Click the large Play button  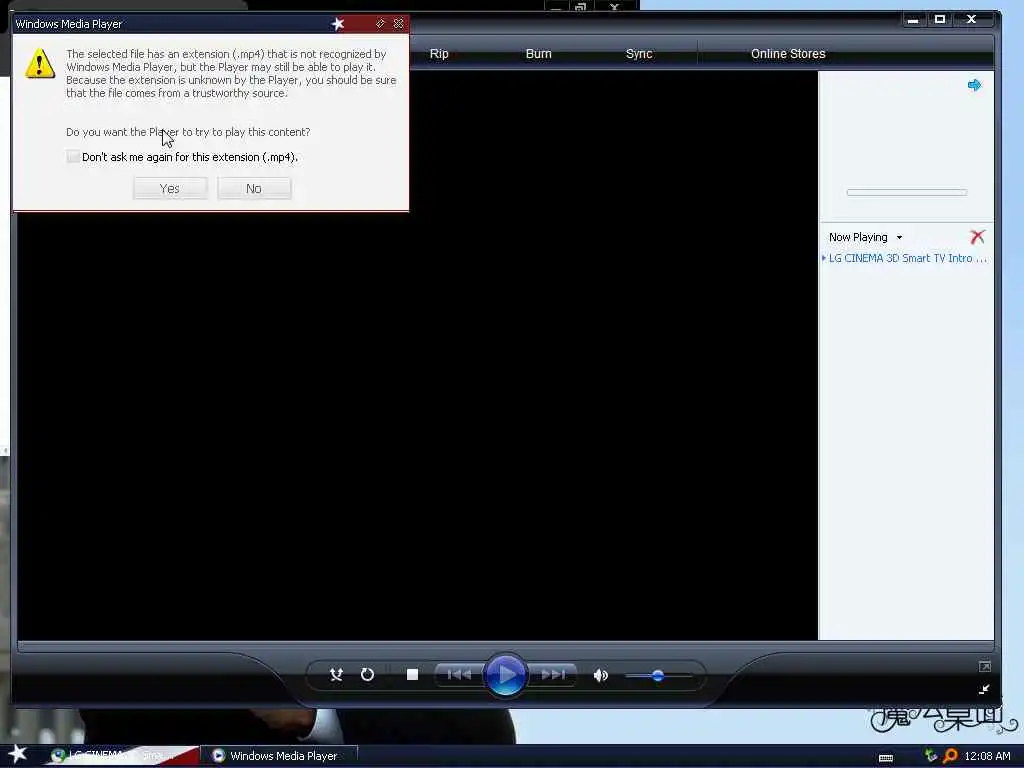point(505,675)
